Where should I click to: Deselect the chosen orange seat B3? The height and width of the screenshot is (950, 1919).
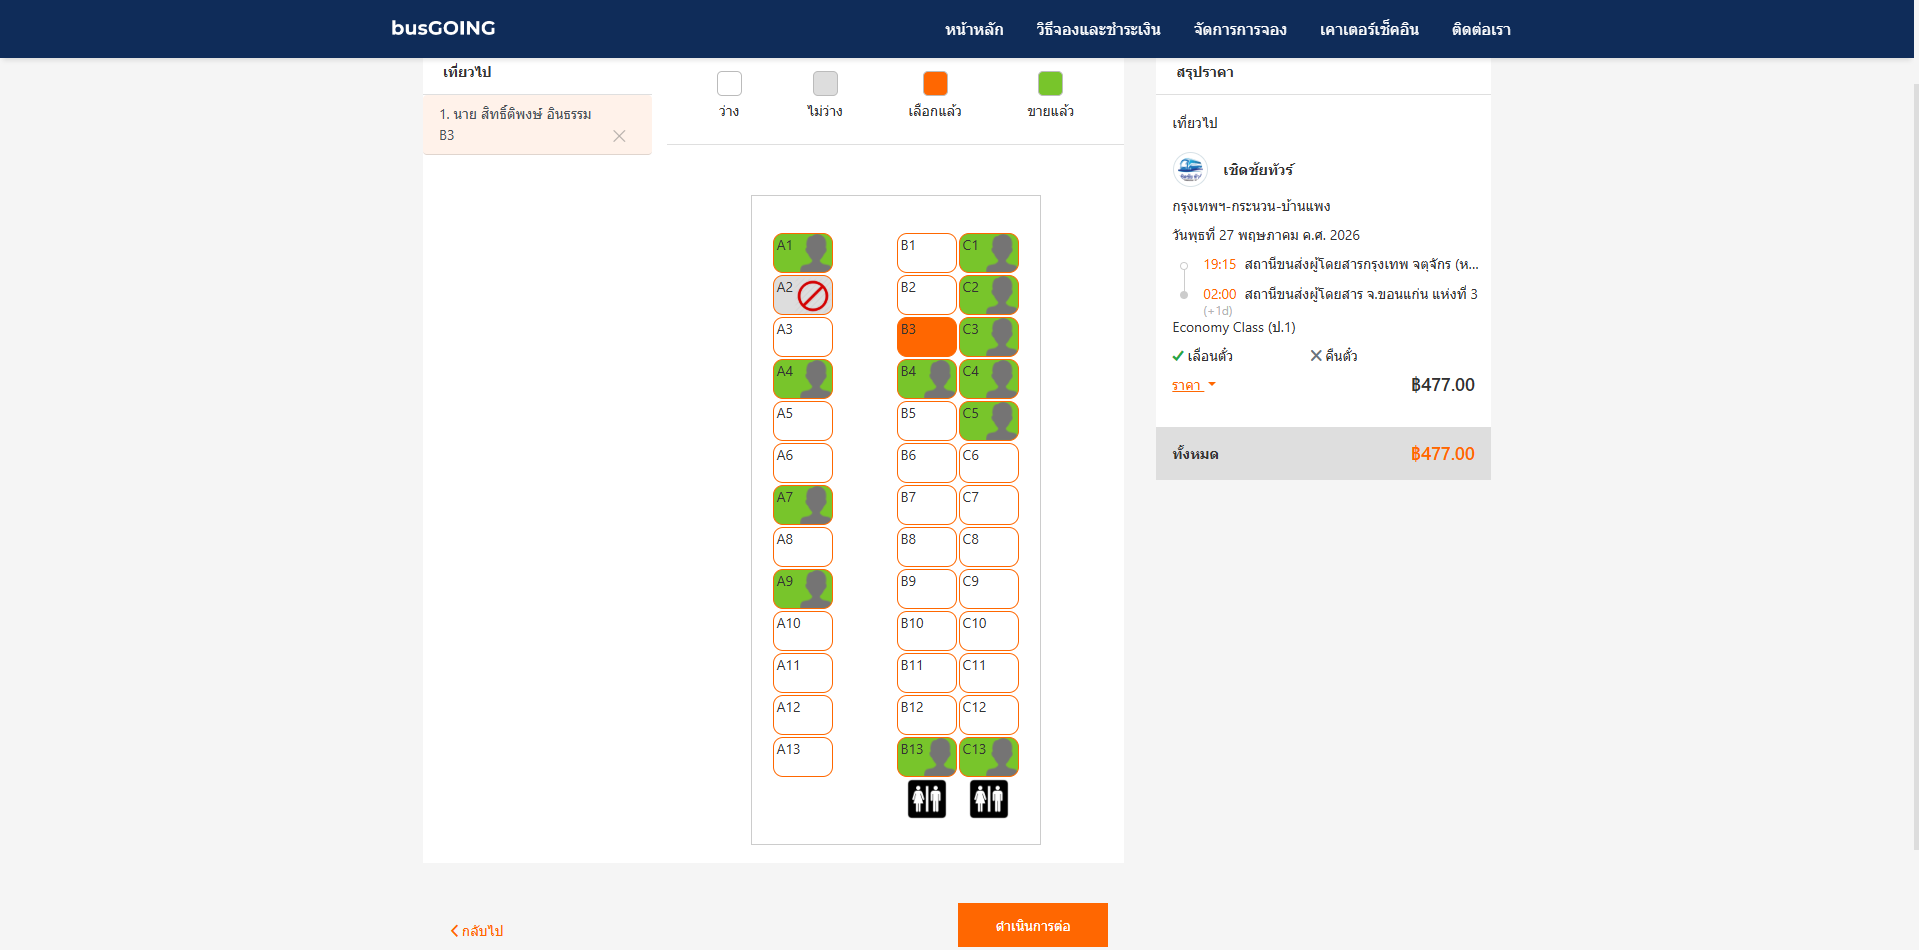pyautogui.click(x=927, y=337)
